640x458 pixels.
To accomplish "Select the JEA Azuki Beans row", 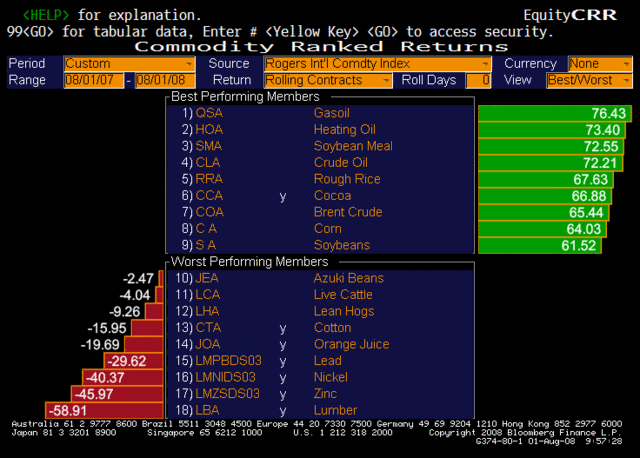I will (x=320, y=278).
